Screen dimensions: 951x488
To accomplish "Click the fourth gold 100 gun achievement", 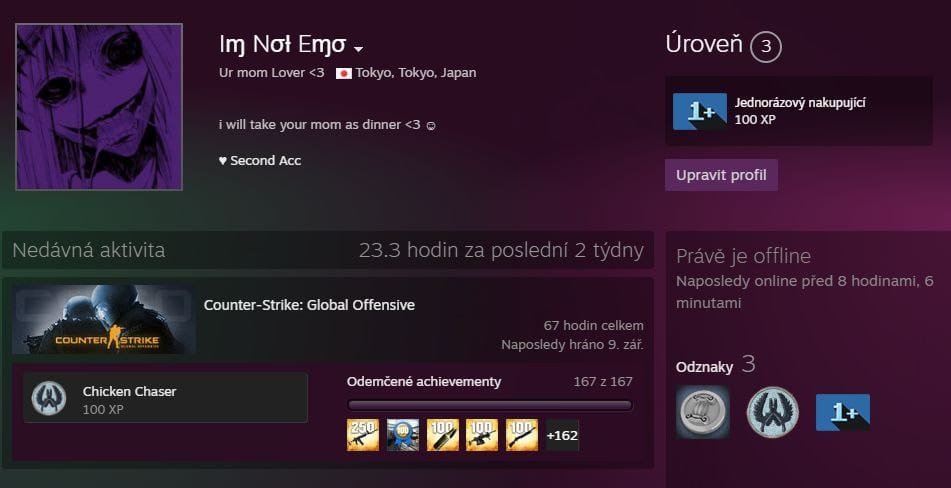I will [482, 435].
